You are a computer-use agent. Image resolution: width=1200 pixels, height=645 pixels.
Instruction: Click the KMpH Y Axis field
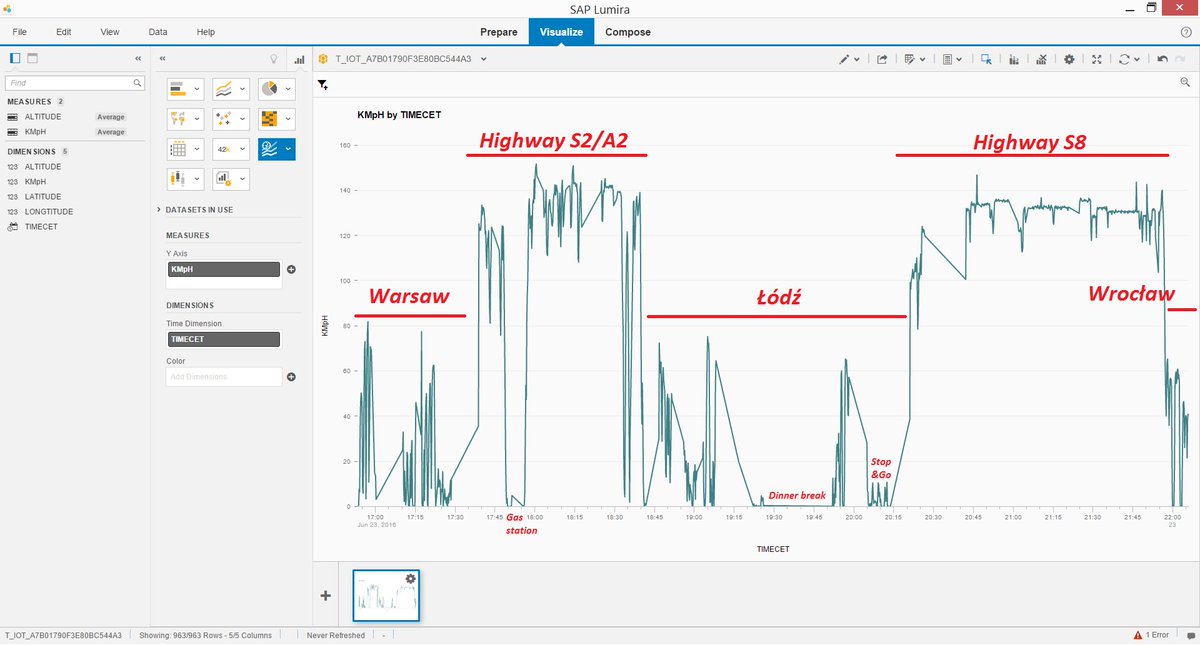click(223, 269)
